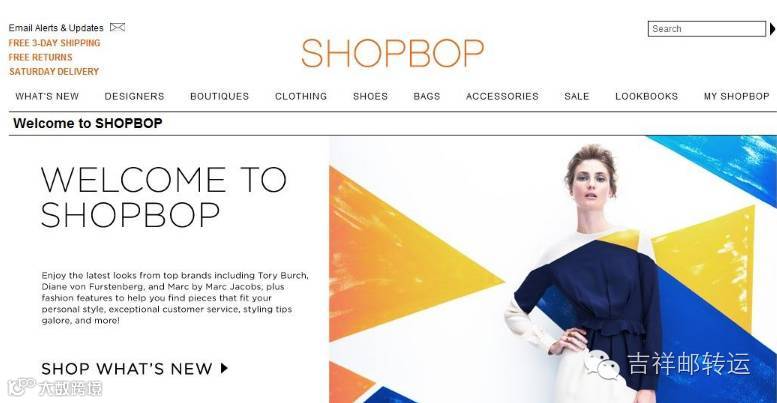Click the email envelope icon
This screenshot has width=777, height=403.
[117, 27]
